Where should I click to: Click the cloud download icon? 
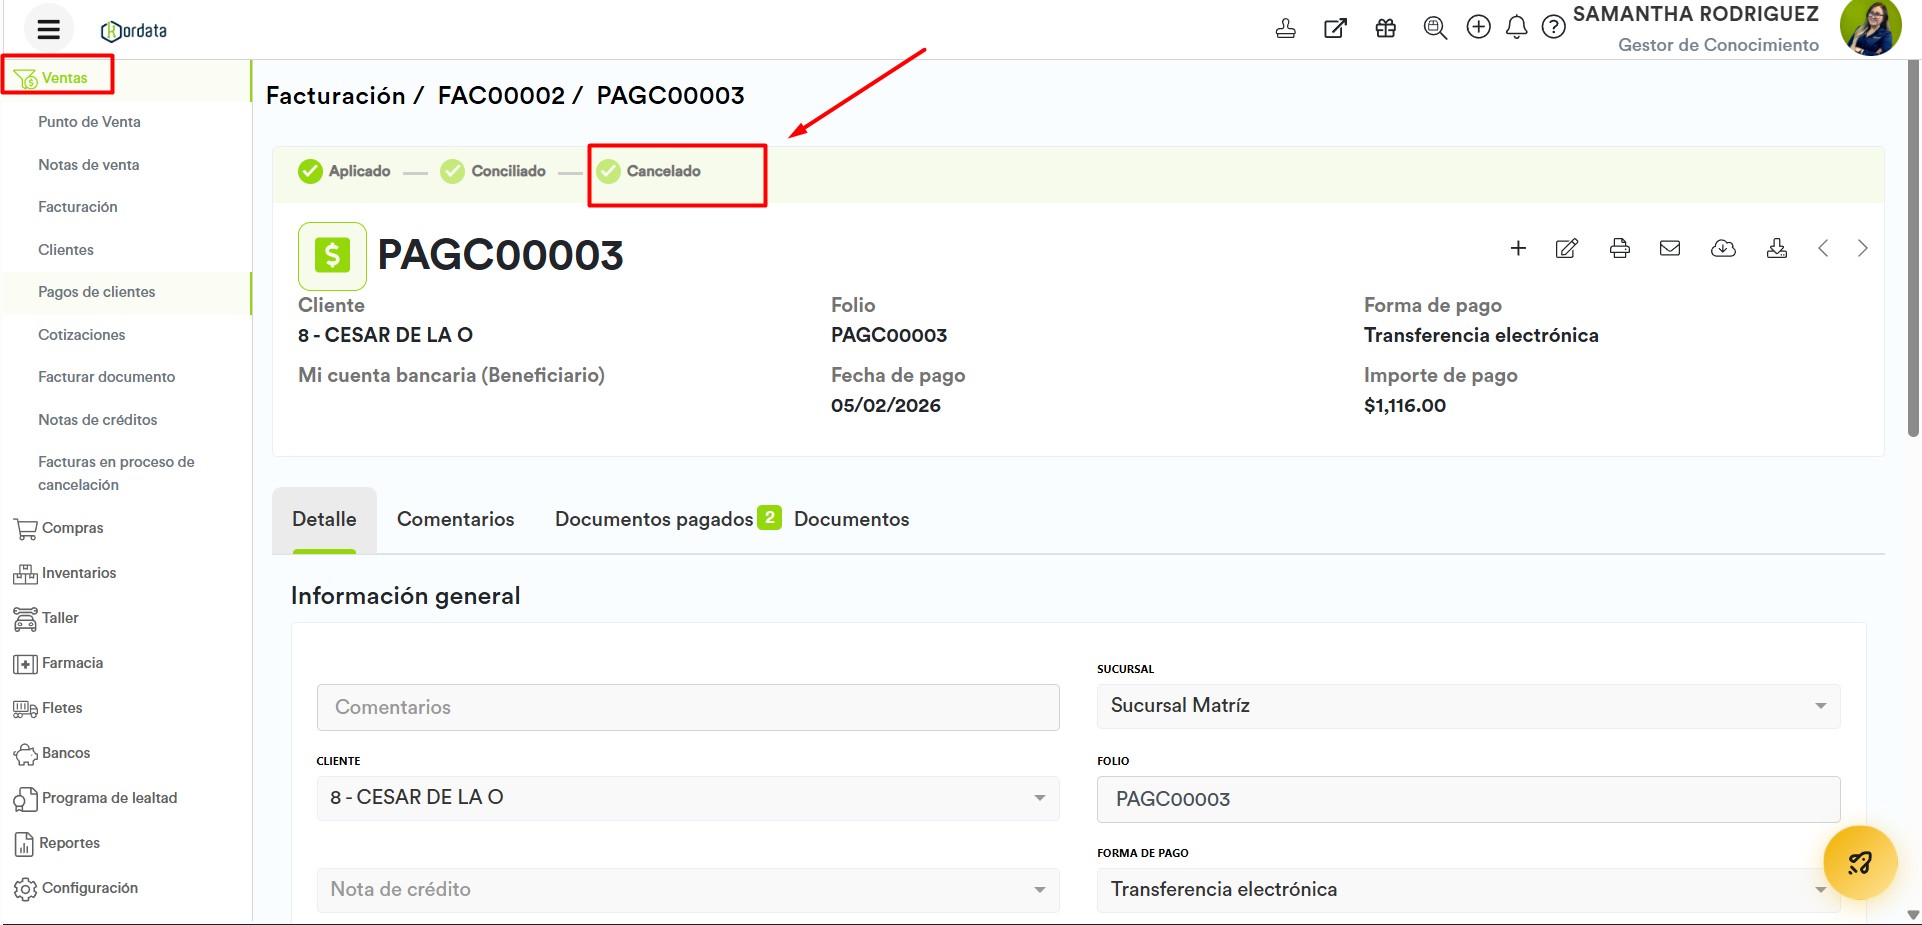[1723, 248]
